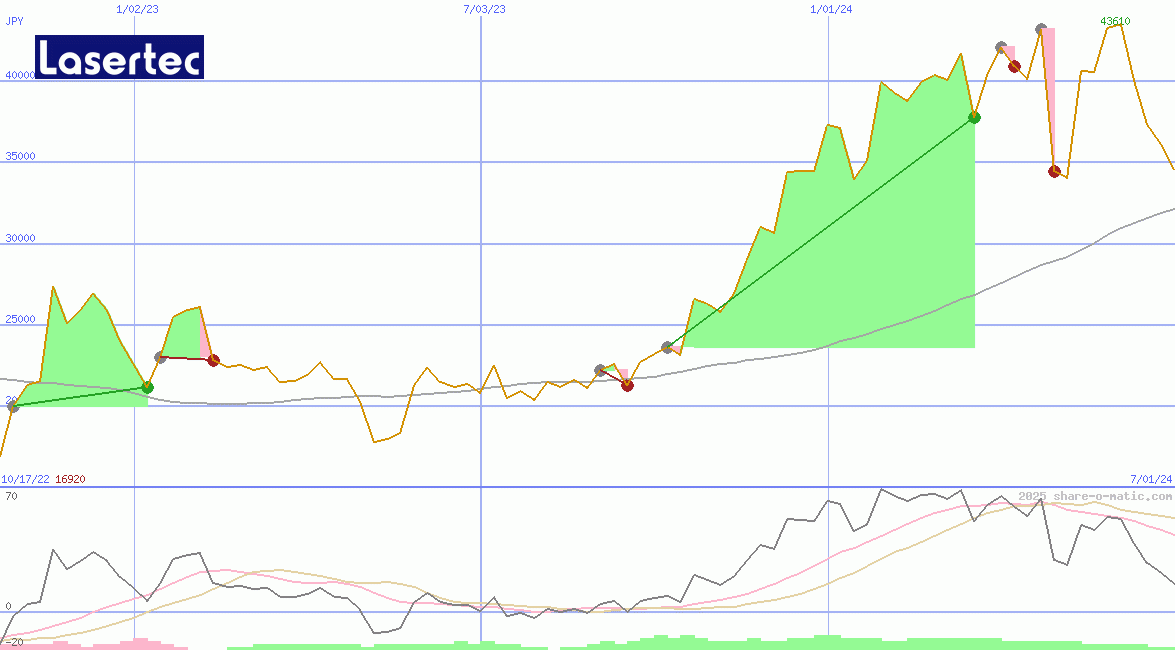Click the oscillator's 70 level label
The image size is (1175, 650).
pyautogui.click(x=11, y=496)
